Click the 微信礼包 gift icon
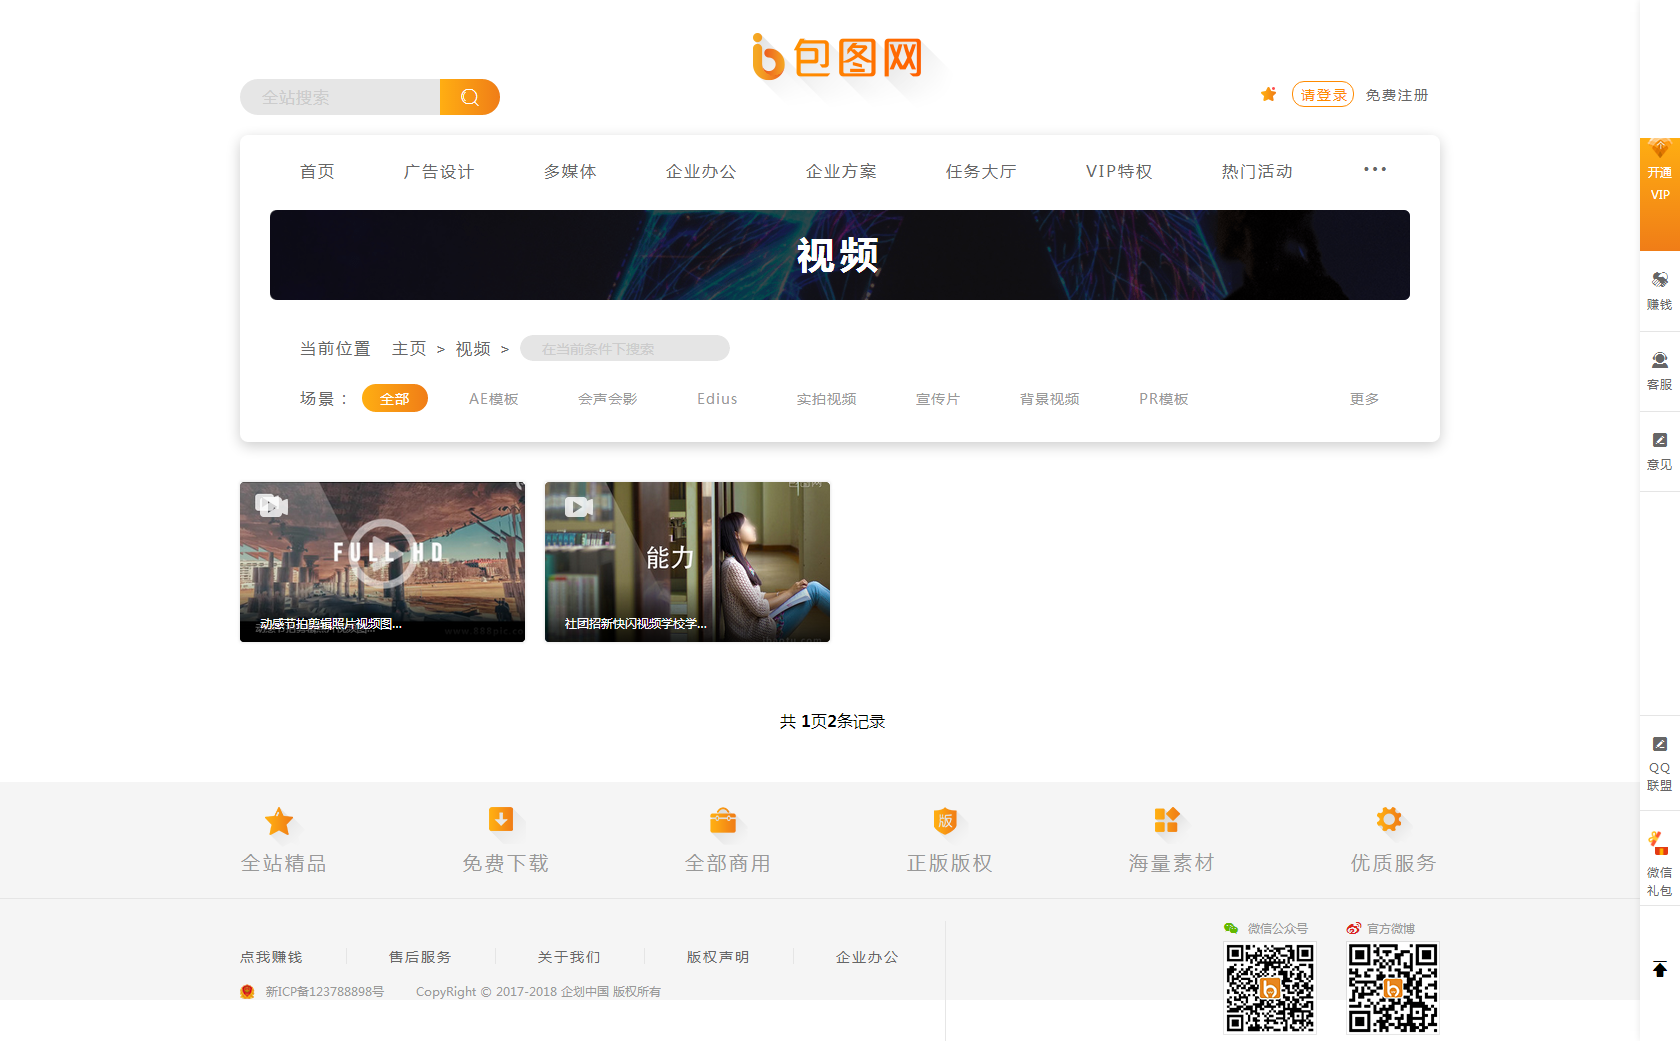The image size is (1680, 1041). click(1660, 863)
